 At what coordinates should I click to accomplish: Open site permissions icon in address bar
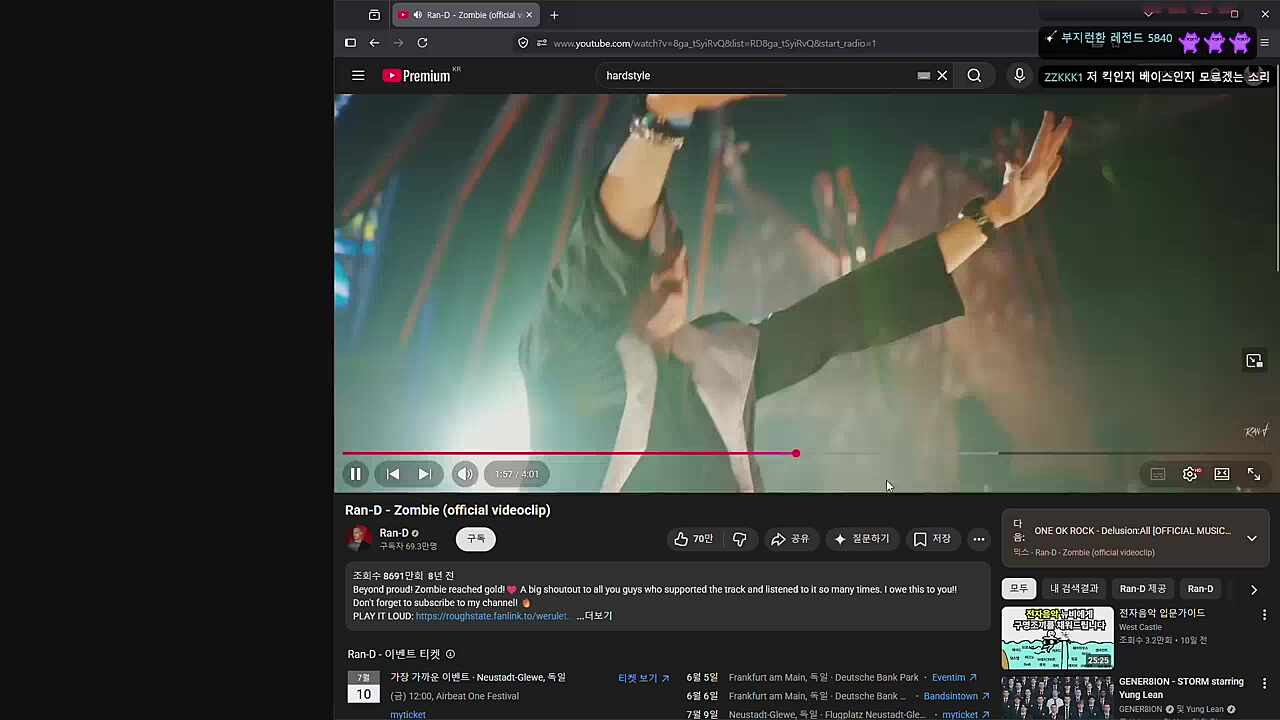[x=542, y=43]
